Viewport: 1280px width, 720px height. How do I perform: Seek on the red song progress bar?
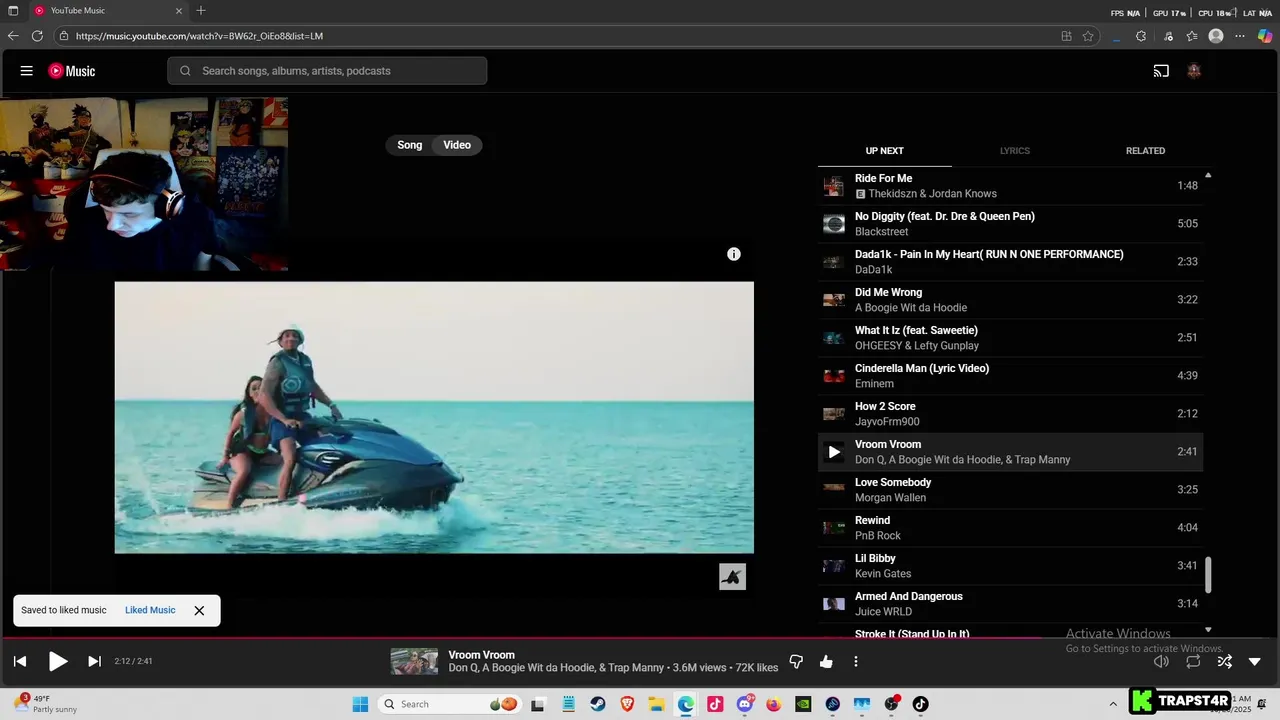pos(520,637)
